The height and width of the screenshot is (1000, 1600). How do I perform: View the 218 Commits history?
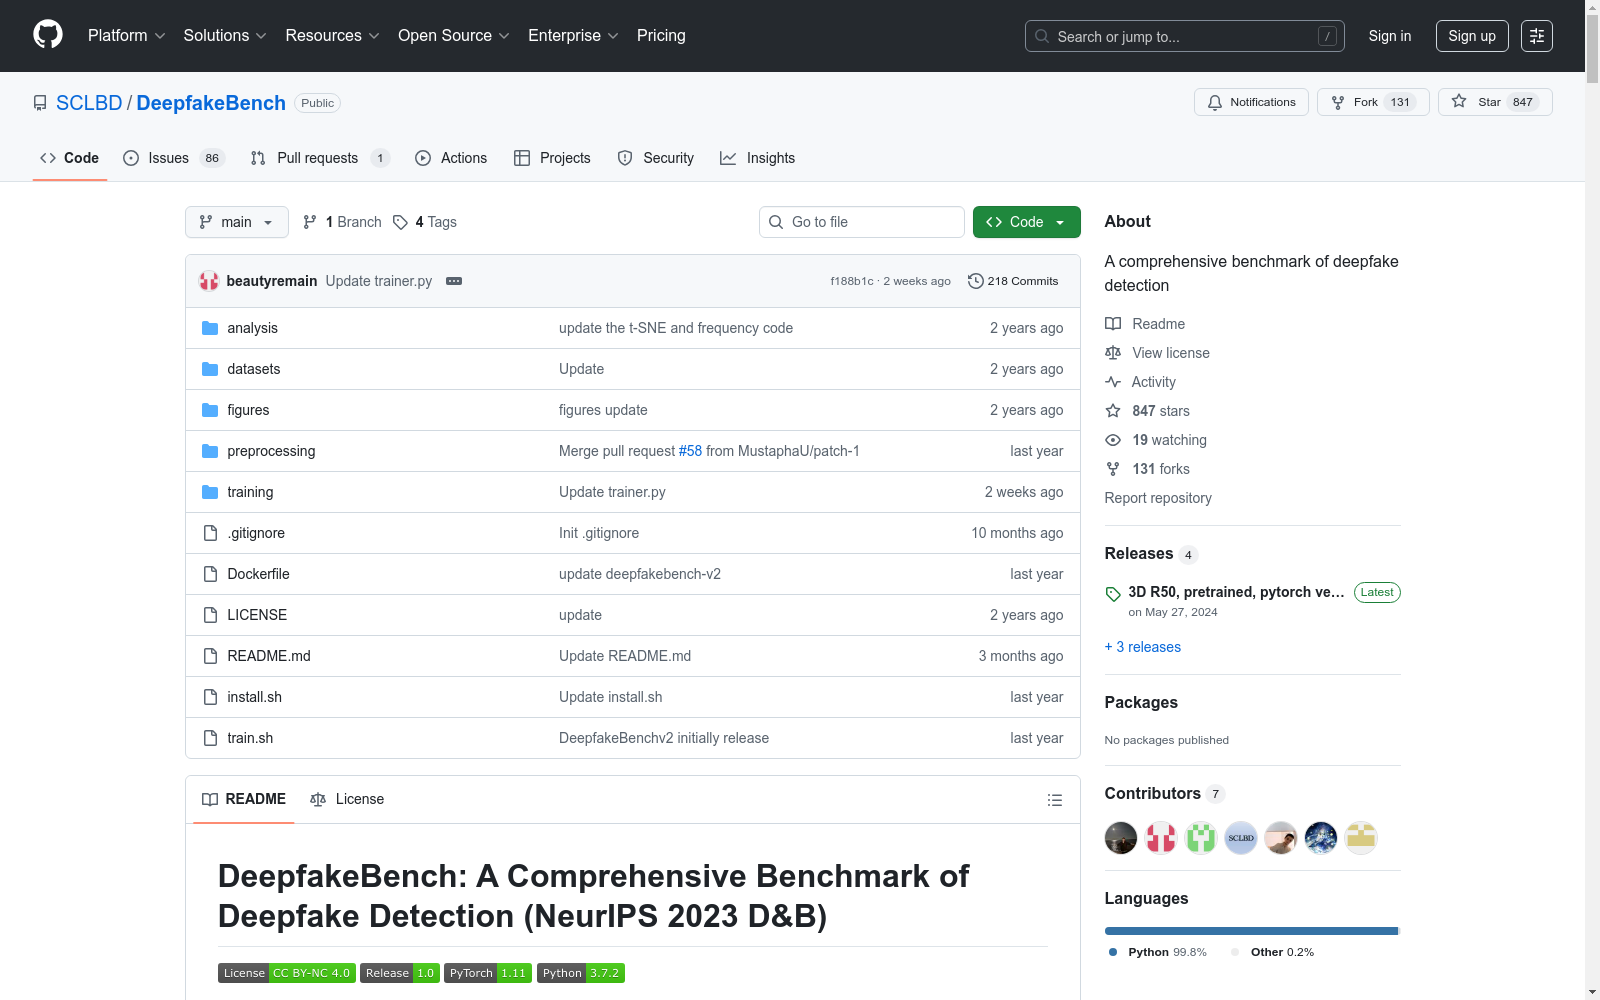(1013, 281)
